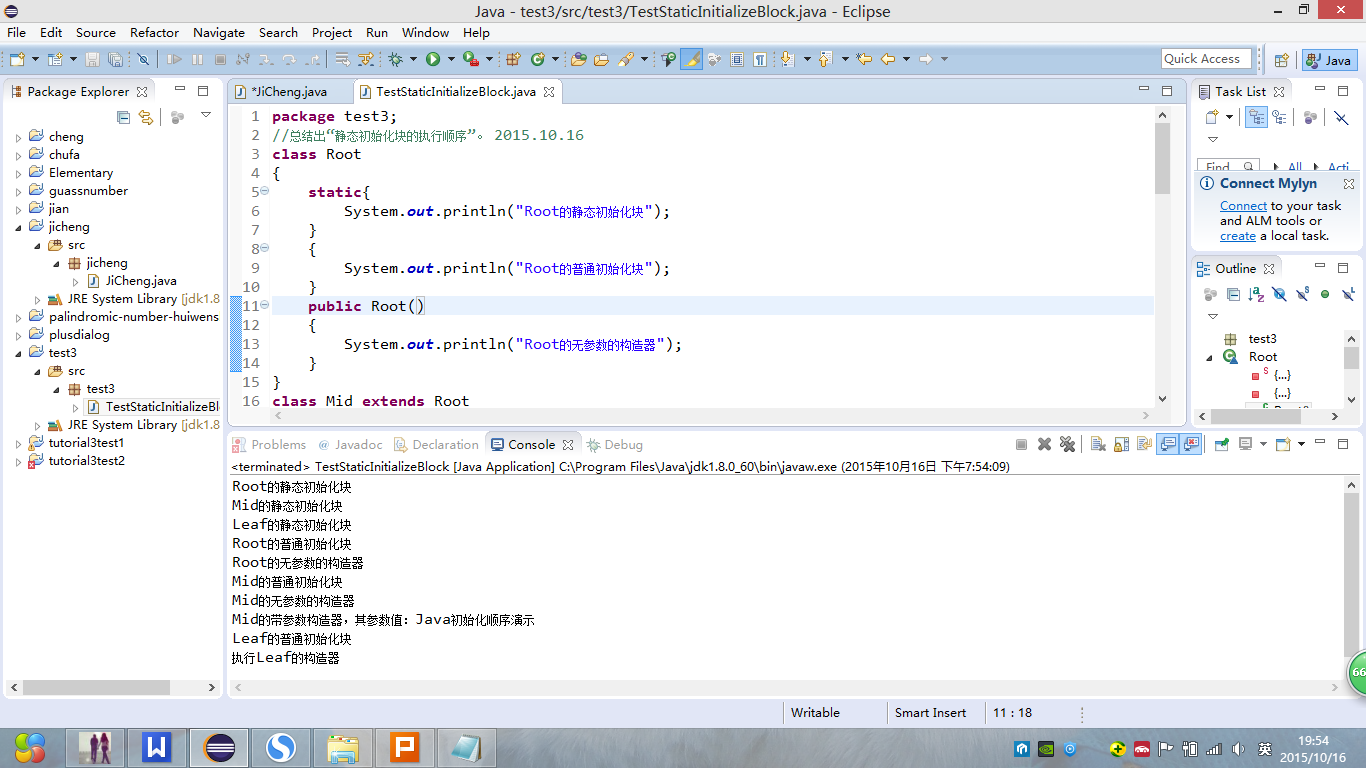
Task: Click Skip All Breakpoints icon
Action: [143, 59]
